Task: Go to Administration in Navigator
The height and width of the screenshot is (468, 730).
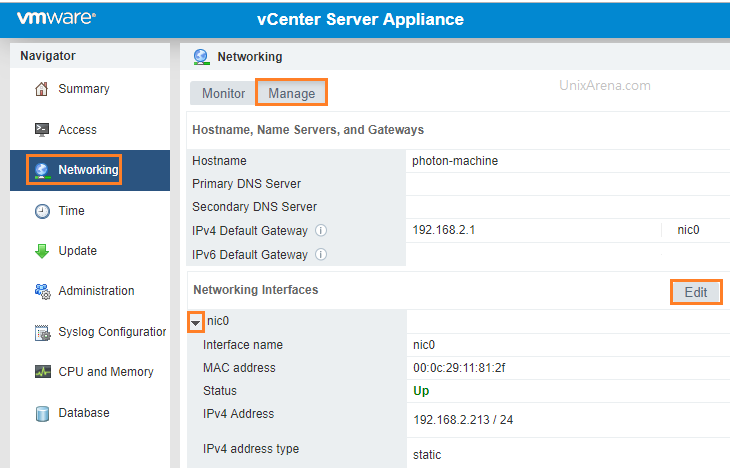Action: click(96, 291)
